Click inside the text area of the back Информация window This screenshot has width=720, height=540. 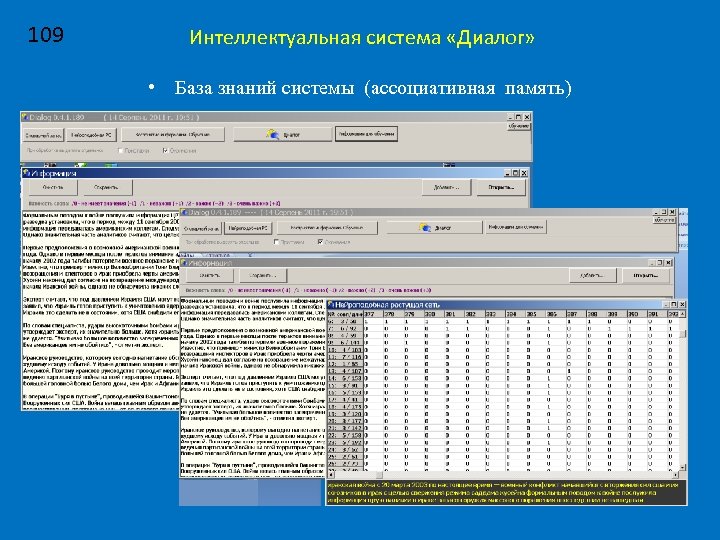tap(101, 310)
